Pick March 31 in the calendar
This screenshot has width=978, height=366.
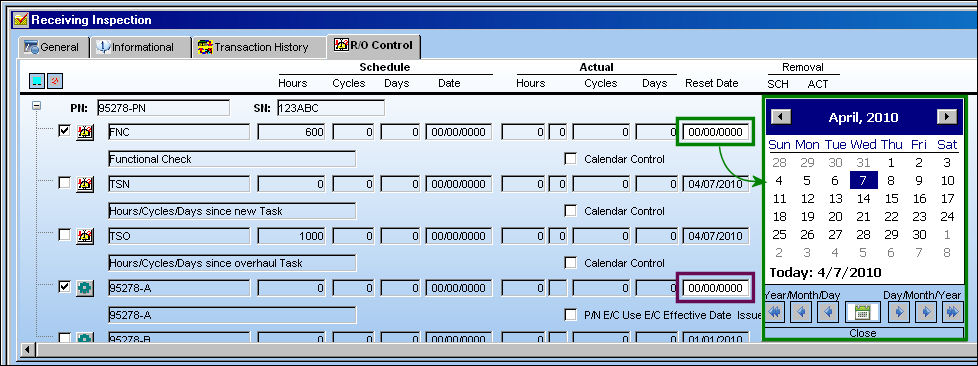click(x=863, y=163)
